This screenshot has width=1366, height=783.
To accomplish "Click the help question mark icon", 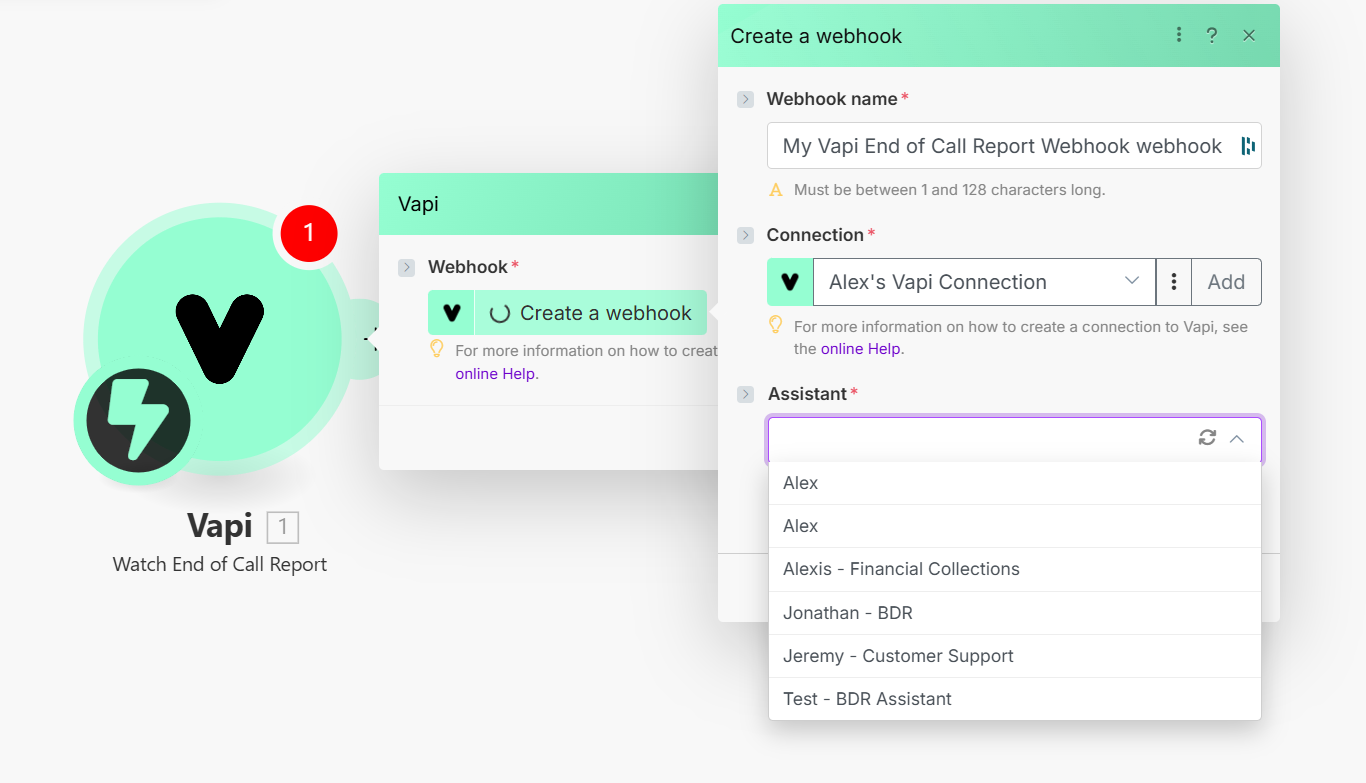I will pyautogui.click(x=1212, y=35).
